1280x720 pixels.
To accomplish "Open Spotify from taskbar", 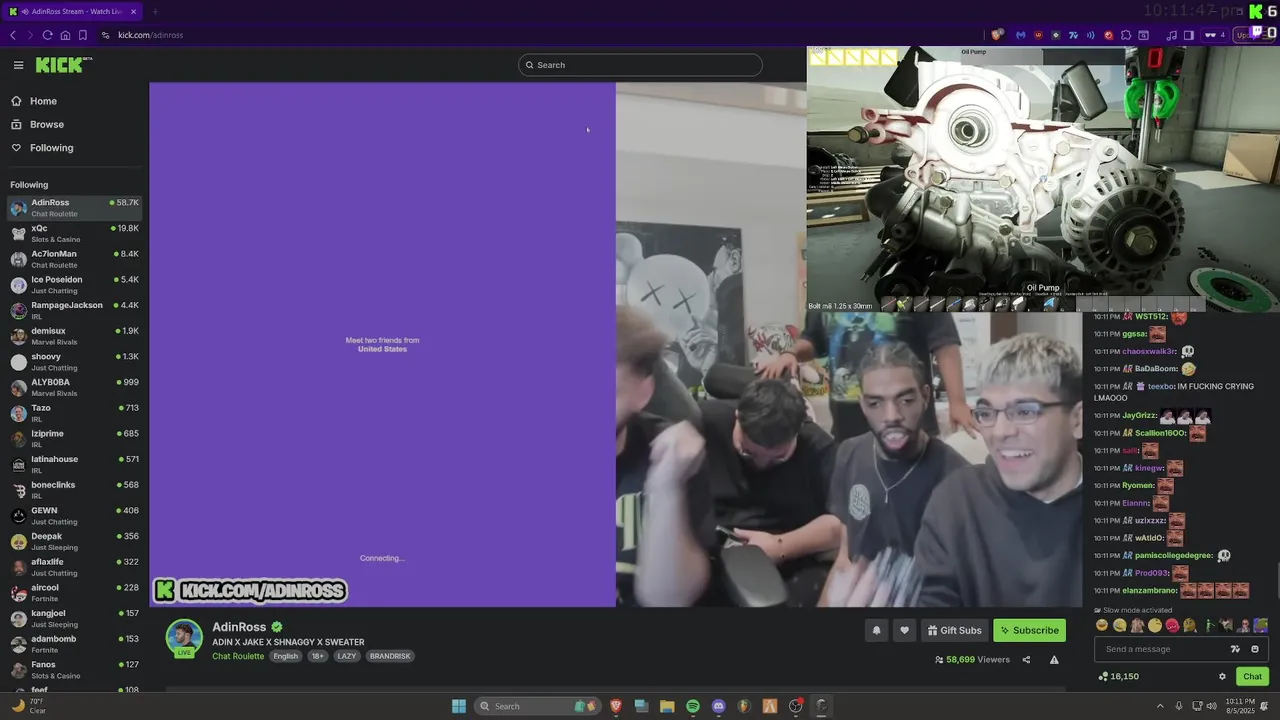I will coord(693,706).
